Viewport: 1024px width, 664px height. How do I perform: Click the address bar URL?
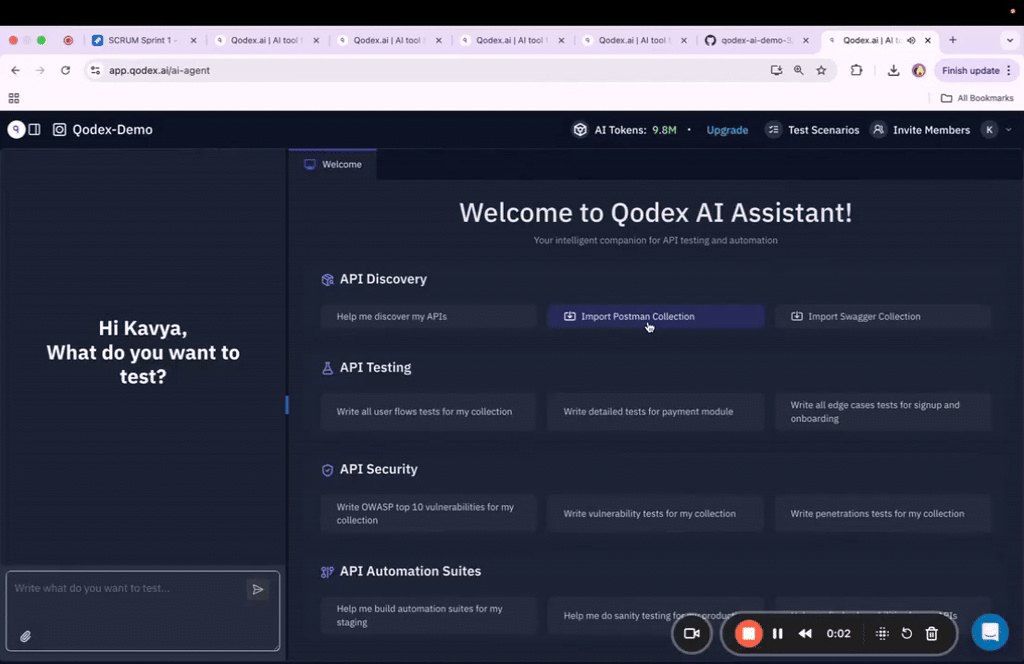point(159,70)
